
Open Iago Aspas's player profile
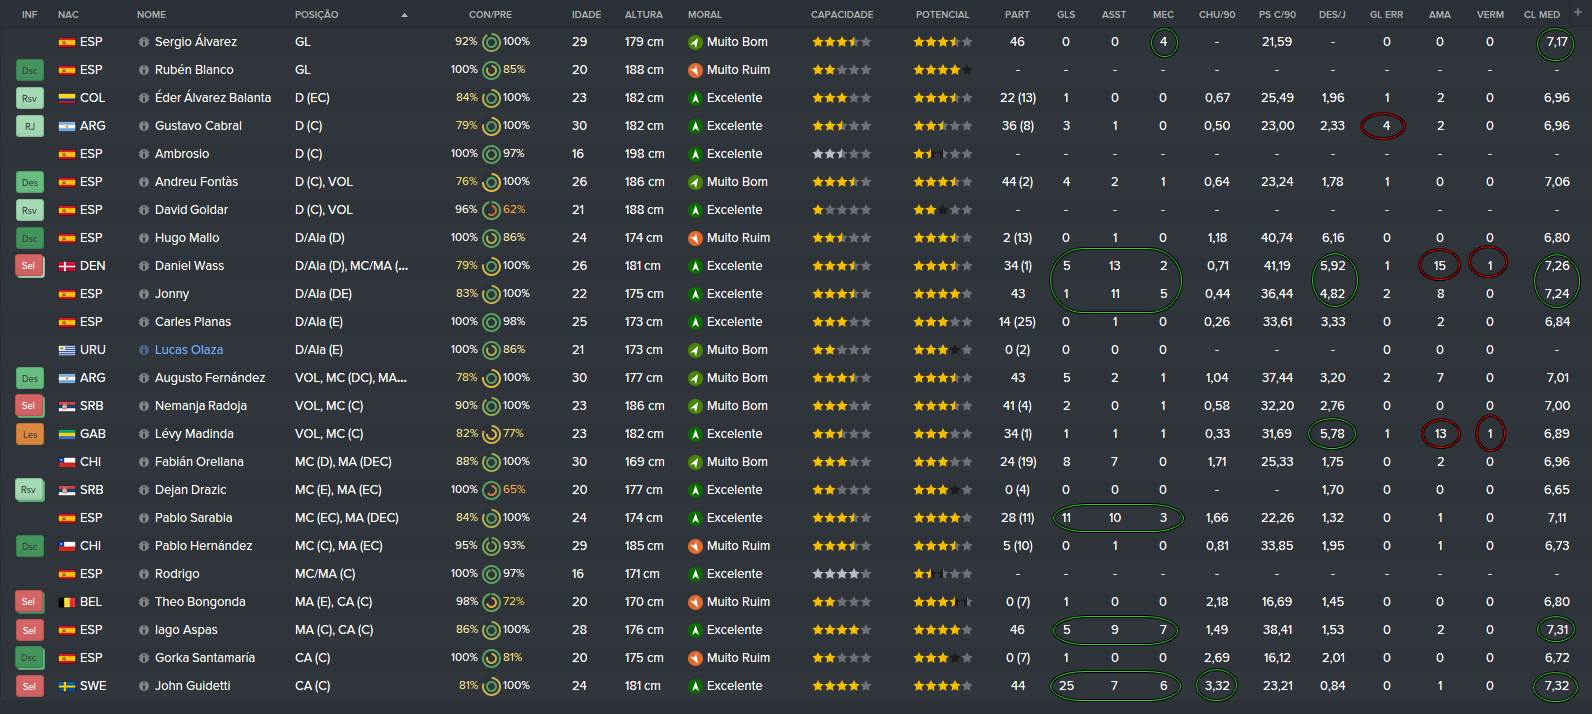186,630
